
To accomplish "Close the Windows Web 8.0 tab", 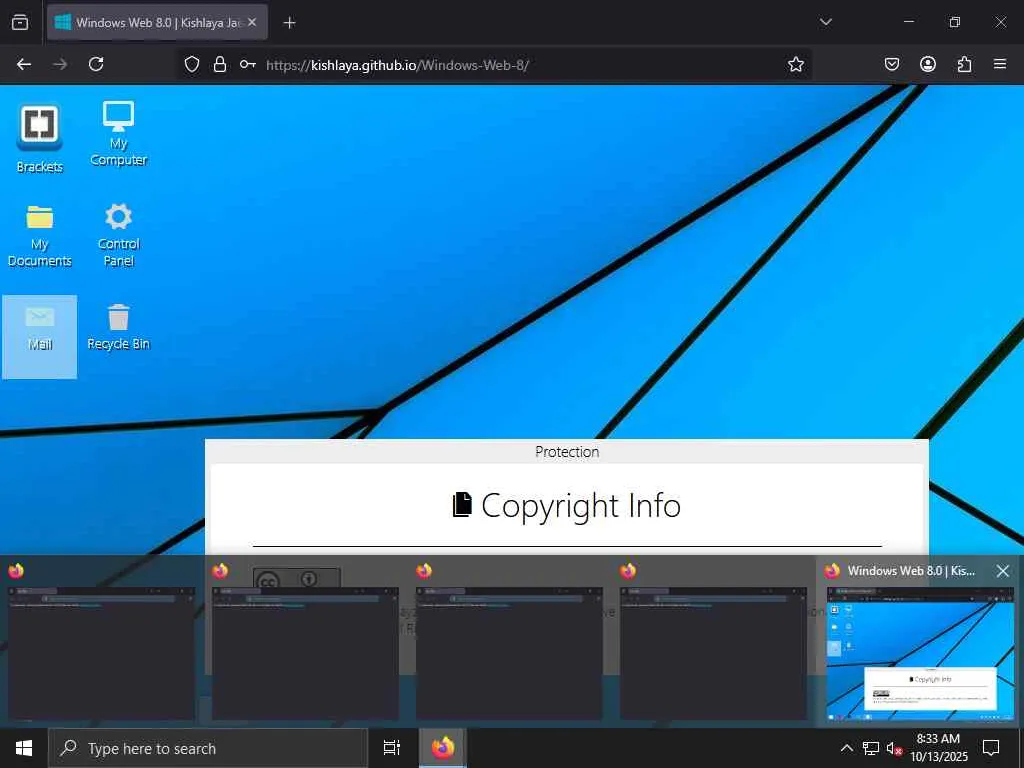I will (252, 22).
